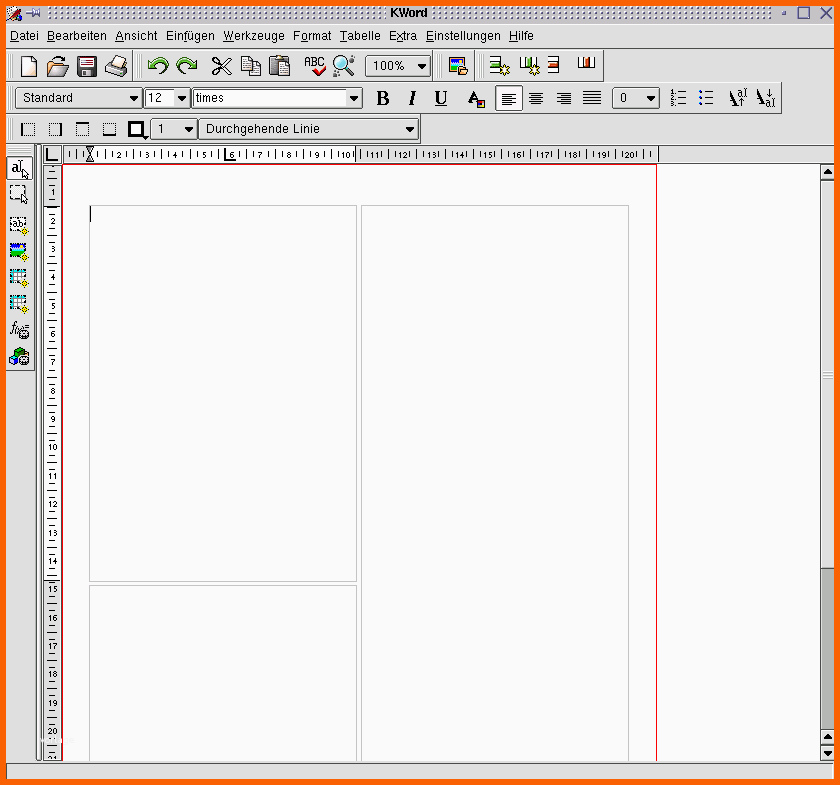Screen dimensions: 840x785
Task: Insert a formula frame from sidebar
Action: pyautogui.click(x=20, y=330)
